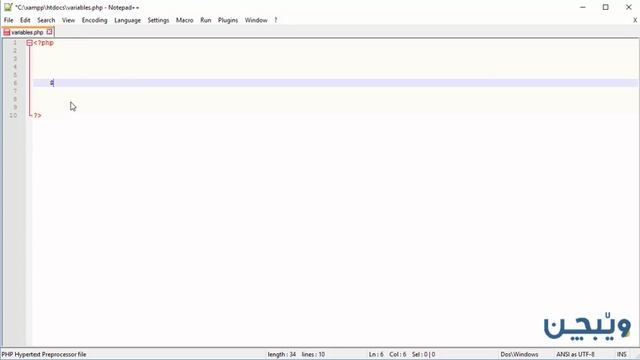Image resolution: width=640 pixels, height=360 pixels.
Task: Open the ? help menu
Action: pos(276,20)
